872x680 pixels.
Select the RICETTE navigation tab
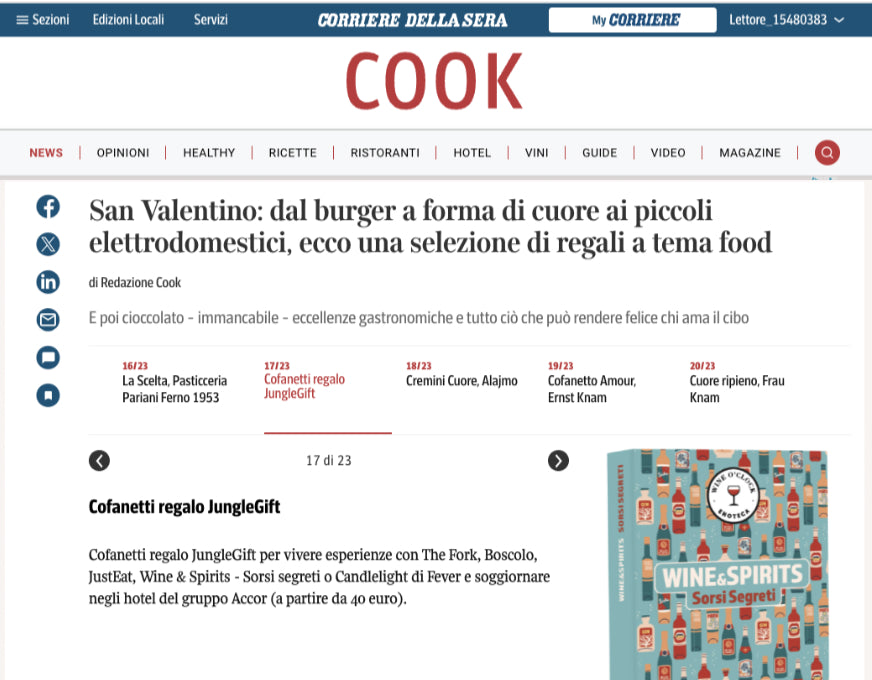(293, 153)
